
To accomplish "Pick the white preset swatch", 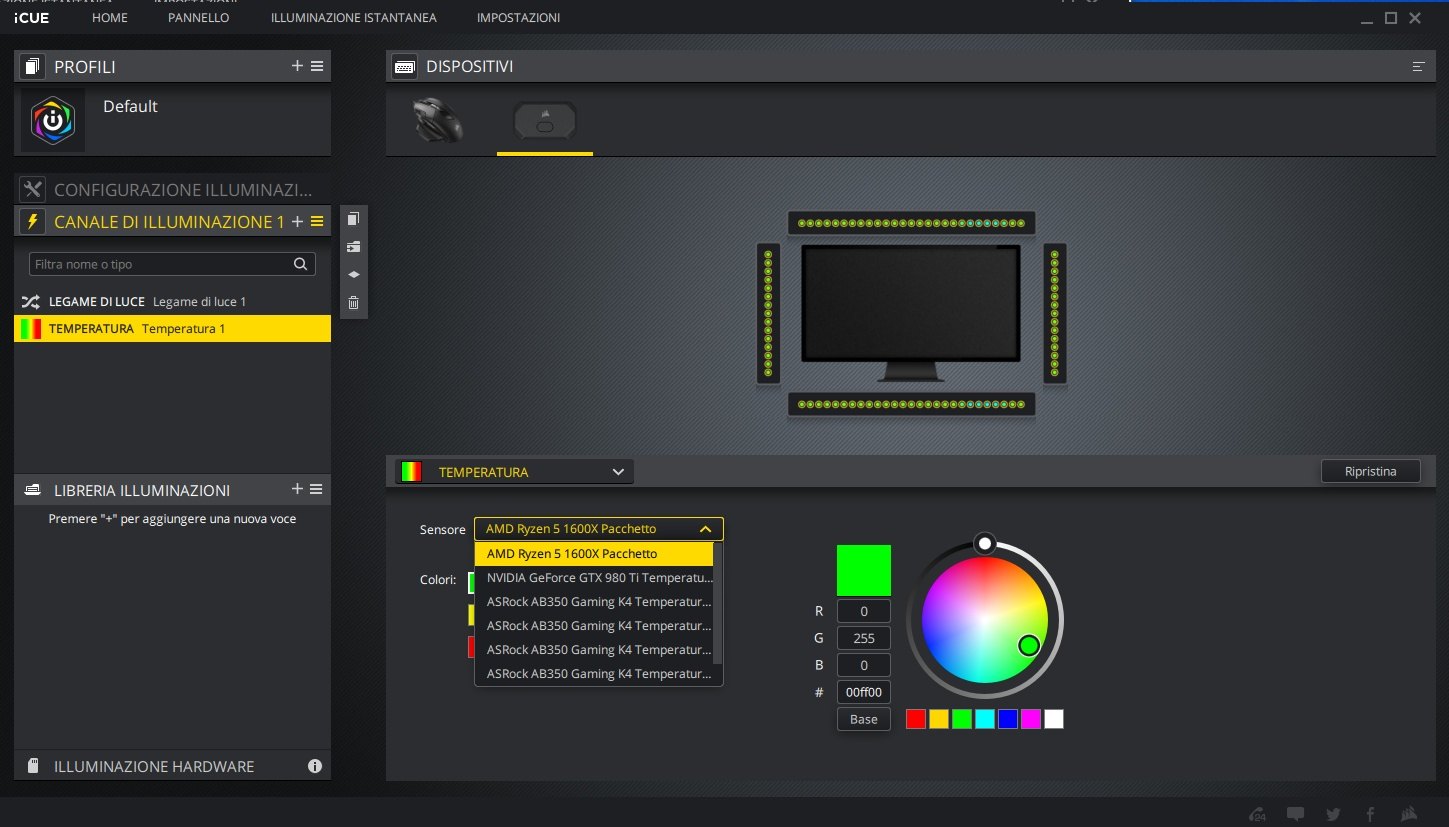I will [1054, 719].
